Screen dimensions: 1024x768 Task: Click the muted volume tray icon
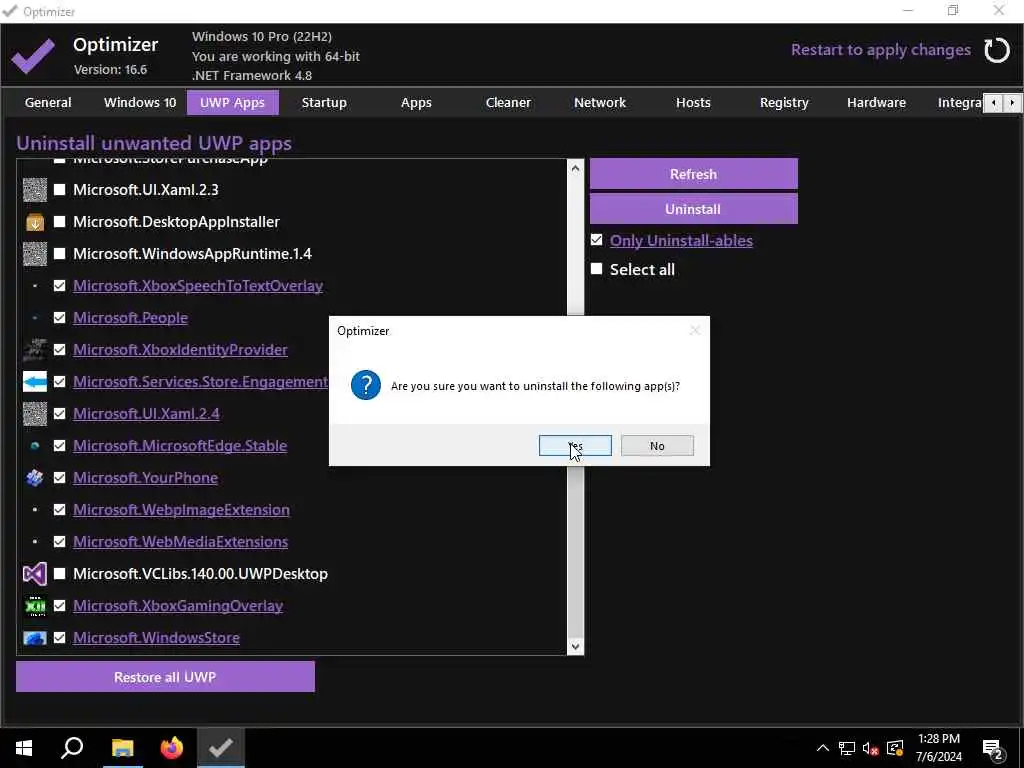[x=870, y=748]
